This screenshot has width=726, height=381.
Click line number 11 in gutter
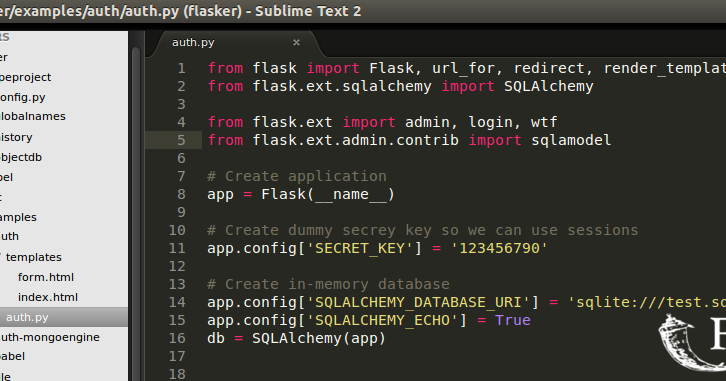[177, 249]
